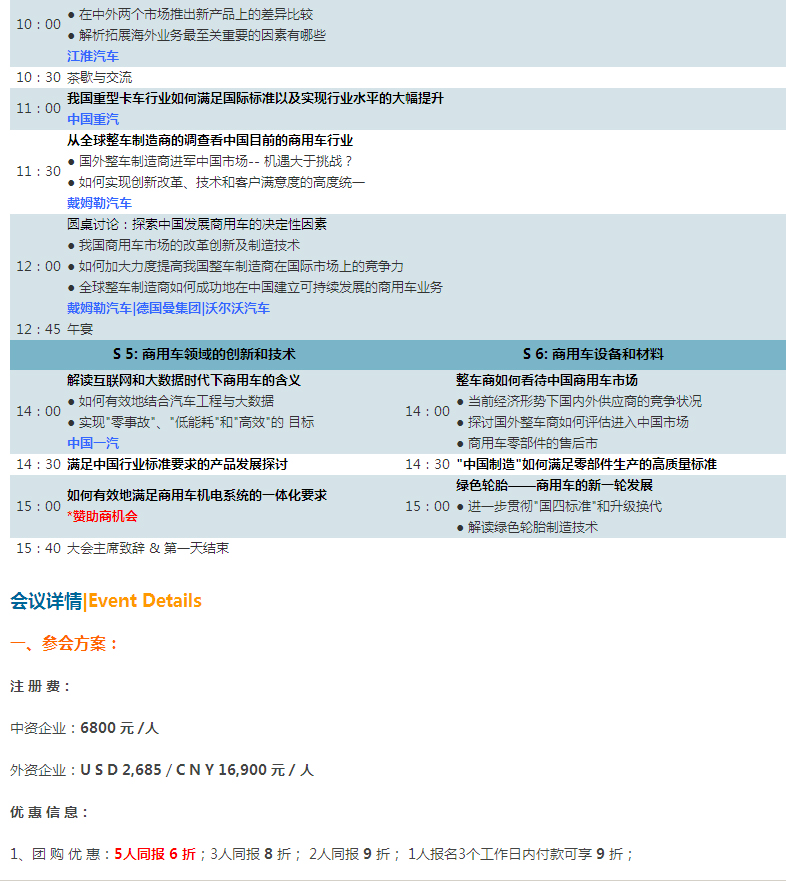Click the 11:00 我国重型卡车行业 session title
This screenshot has width=786, height=881.
[x=255, y=98]
